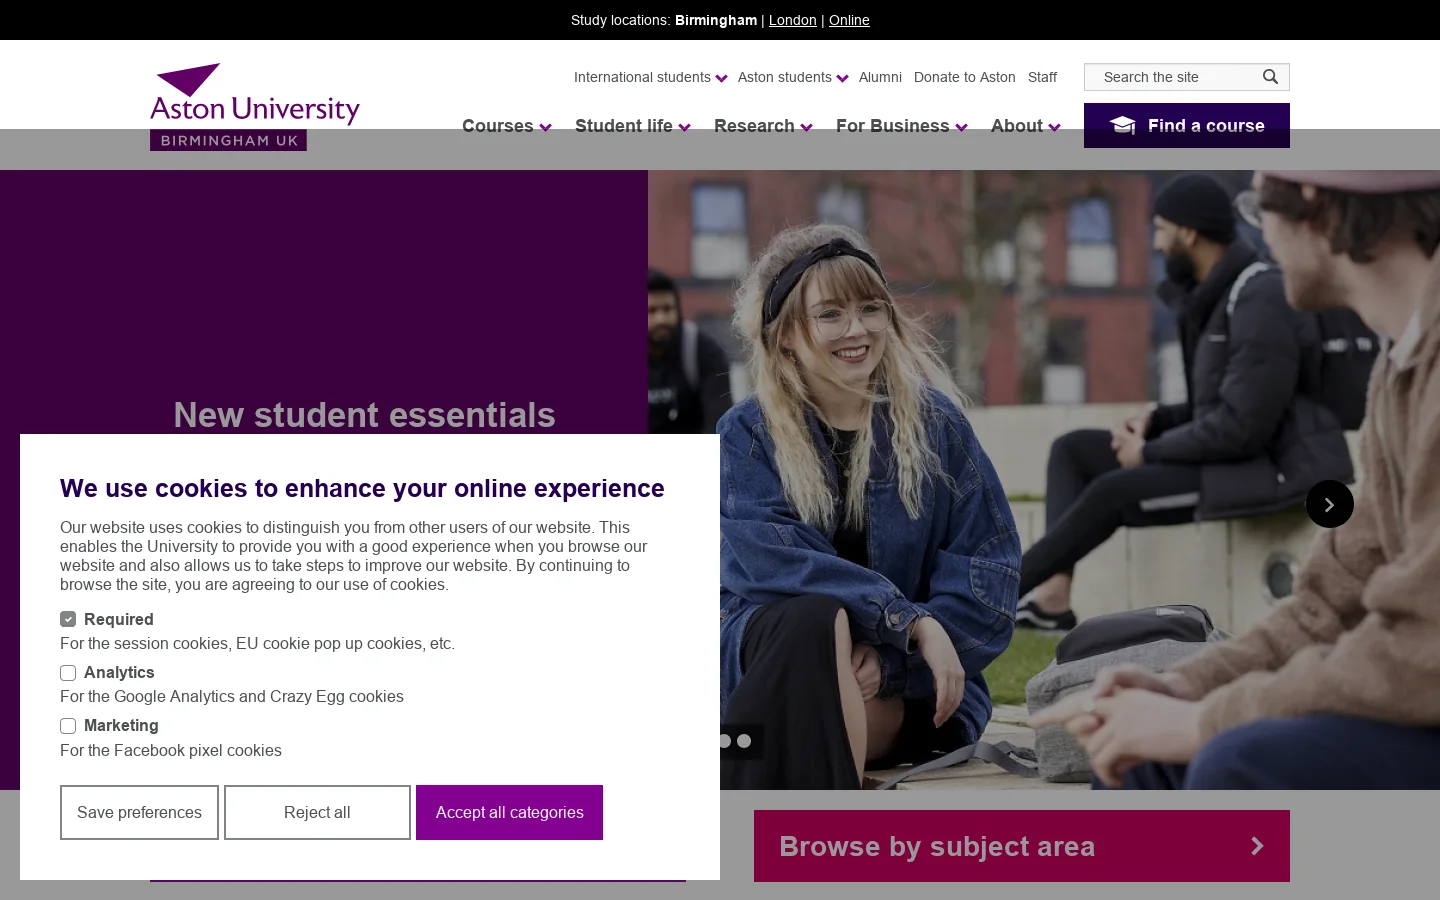Click the arrow on Browse by subject area
Image resolution: width=1440 pixels, height=900 pixels.
coord(1257,846)
